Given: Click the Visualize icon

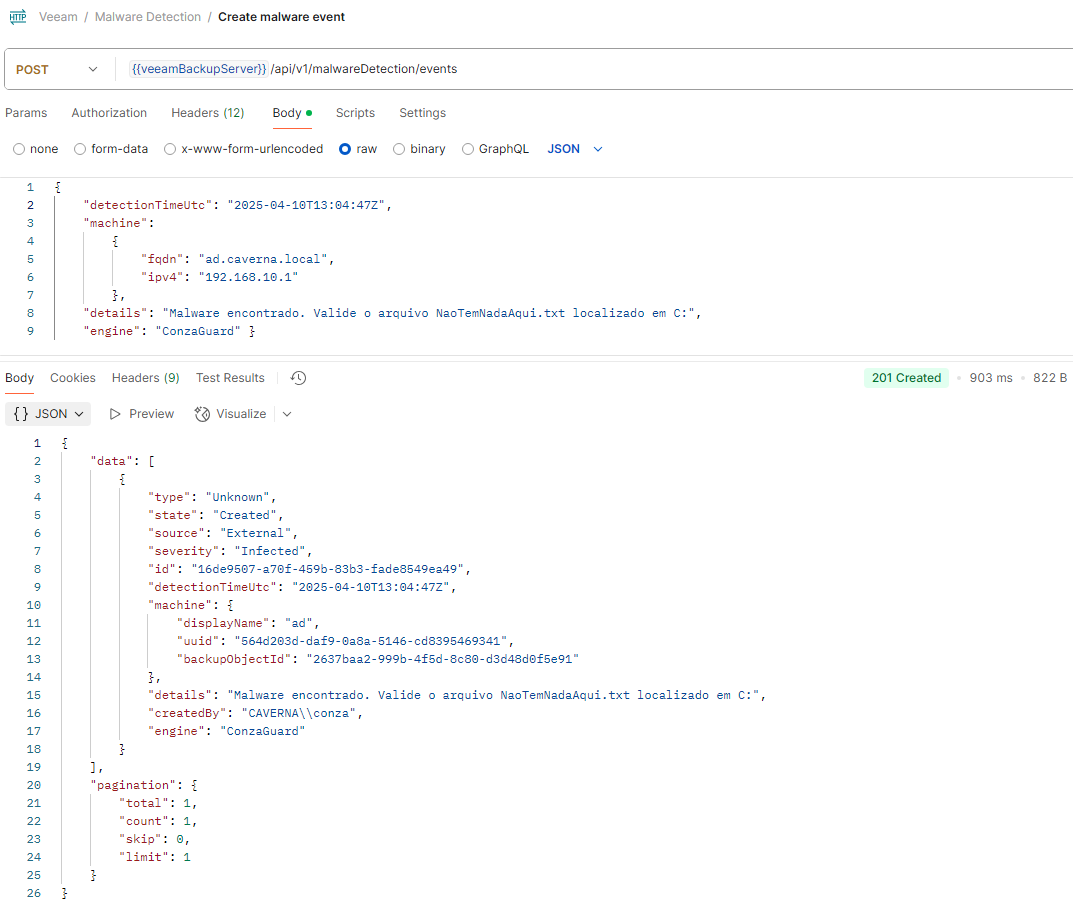Looking at the screenshot, I should coord(202,414).
